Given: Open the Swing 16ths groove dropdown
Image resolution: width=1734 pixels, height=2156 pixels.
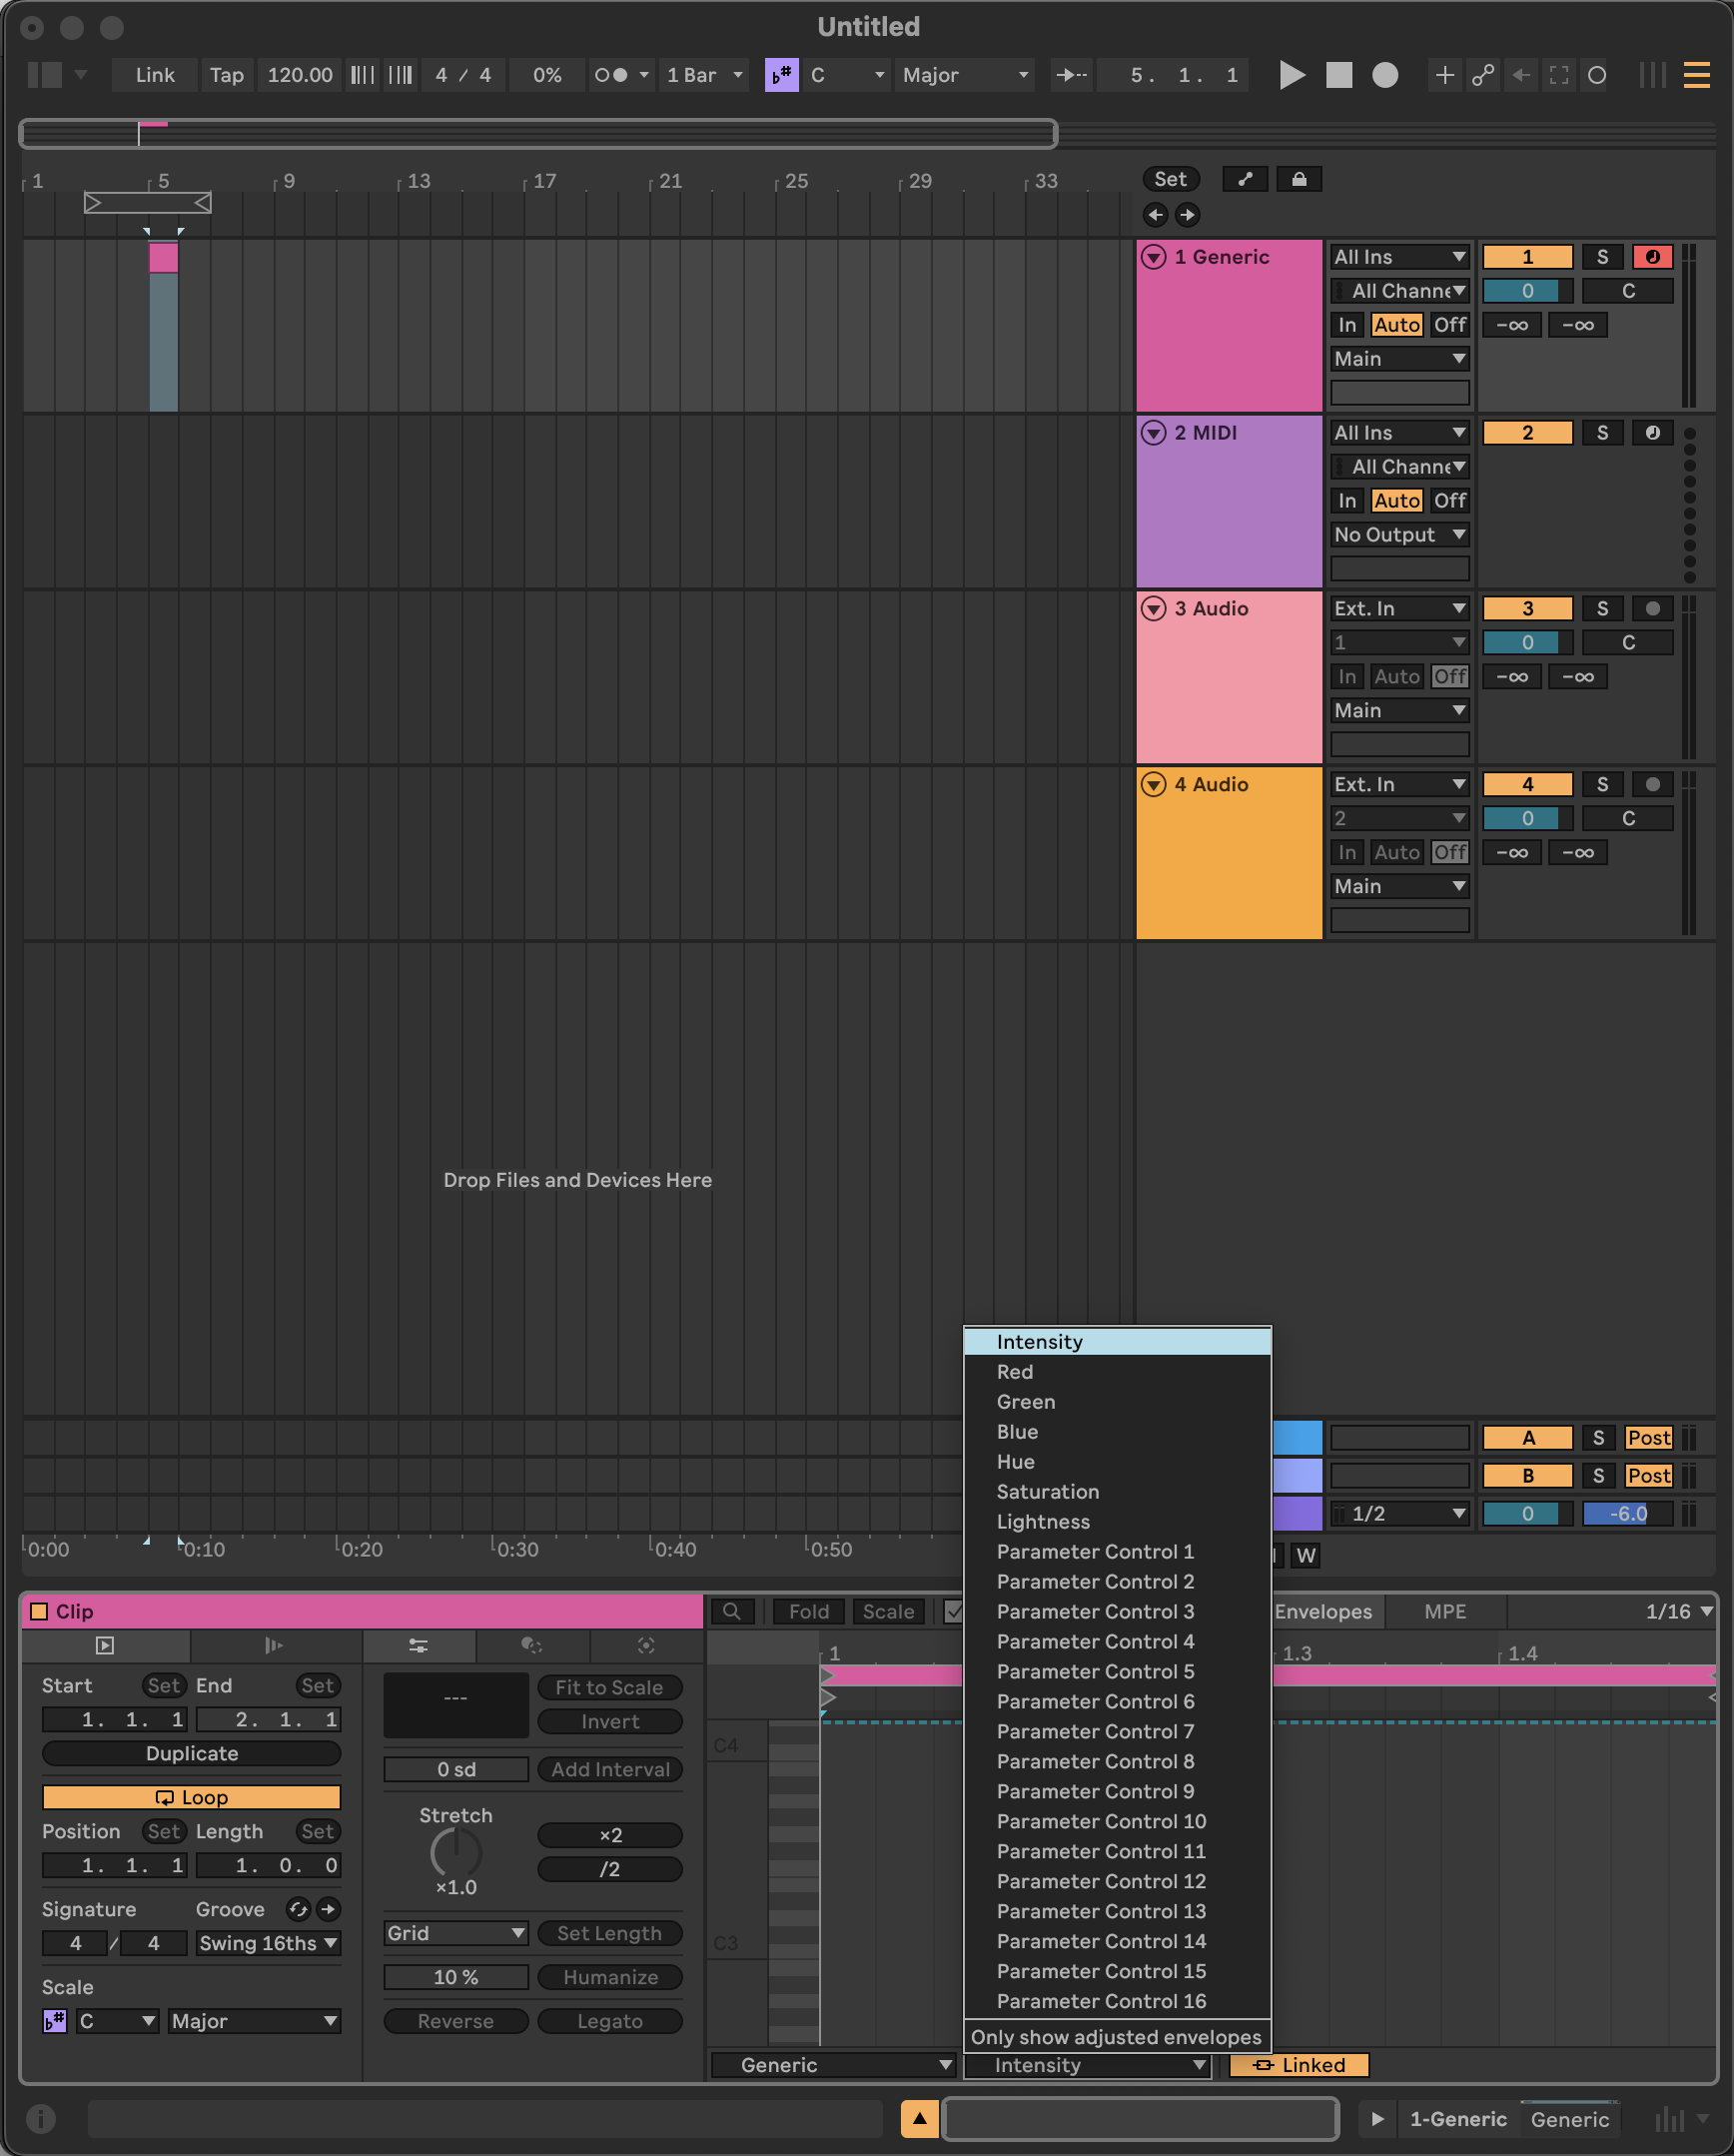Looking at the screenshot, I should coord(268,1943).
